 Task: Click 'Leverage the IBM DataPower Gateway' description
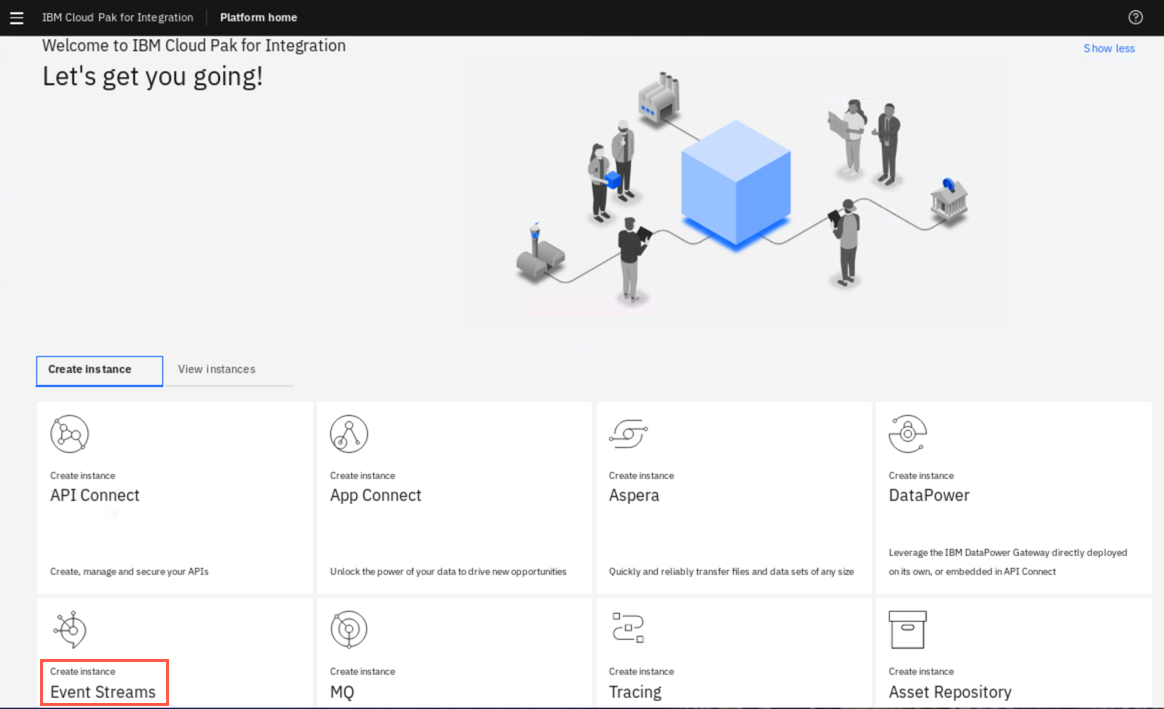1007,562
